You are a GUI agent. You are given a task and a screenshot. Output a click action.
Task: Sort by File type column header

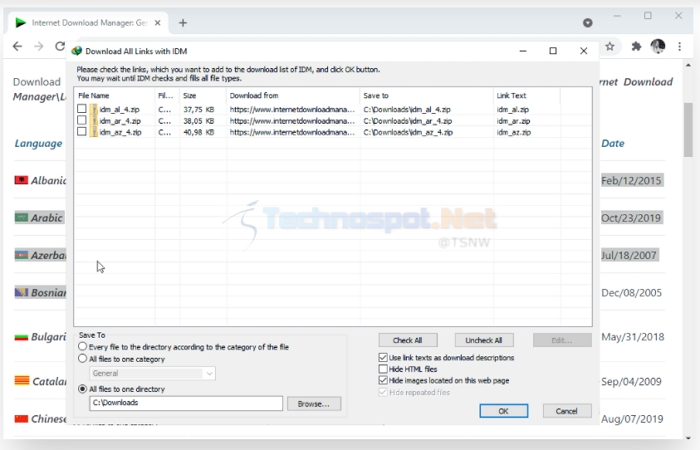pyautogui.click(x=165, y=96)
